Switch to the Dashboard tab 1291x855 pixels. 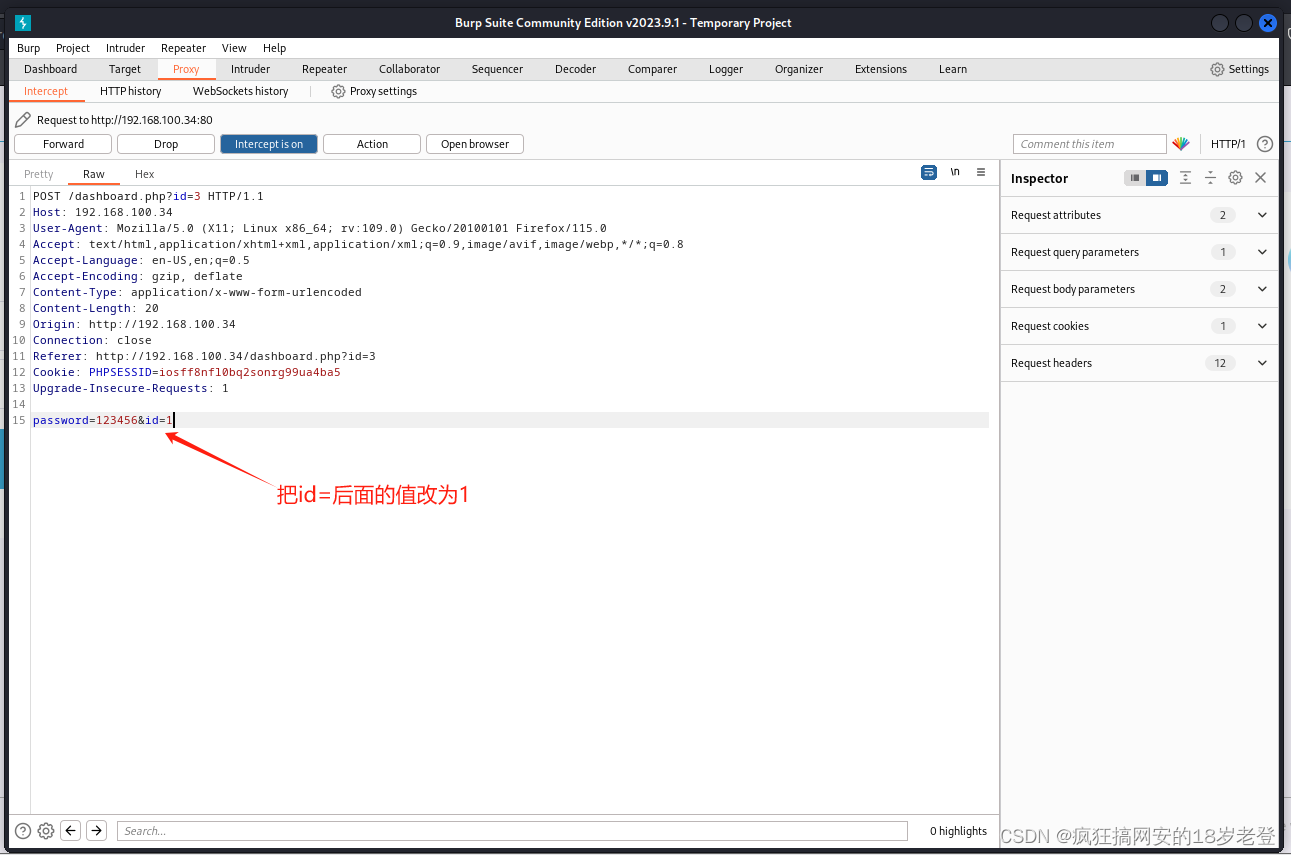click(51, 69)
